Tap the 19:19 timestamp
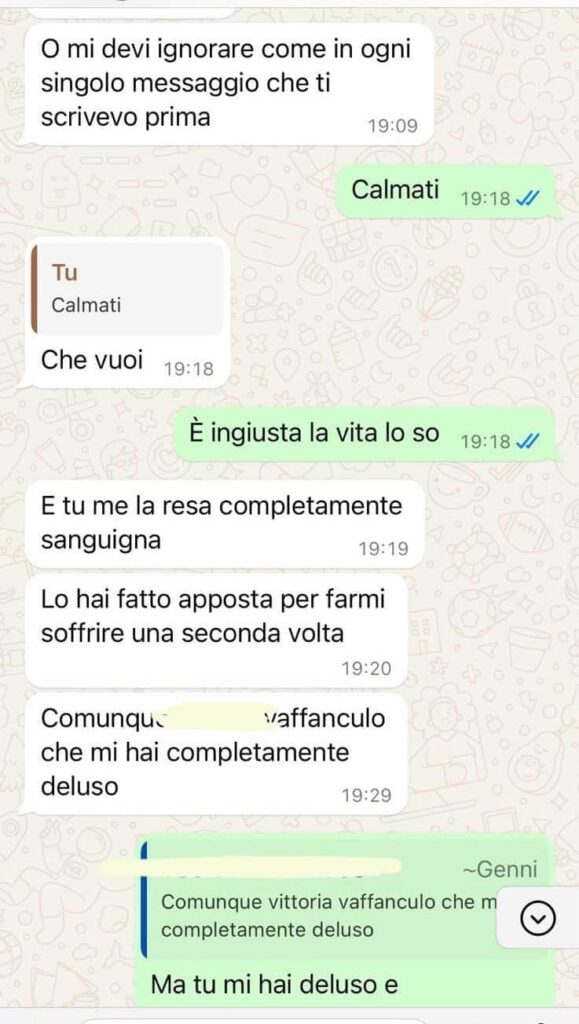The height and width of the screenshot is (1024, 579). click(x=383, y=548)
